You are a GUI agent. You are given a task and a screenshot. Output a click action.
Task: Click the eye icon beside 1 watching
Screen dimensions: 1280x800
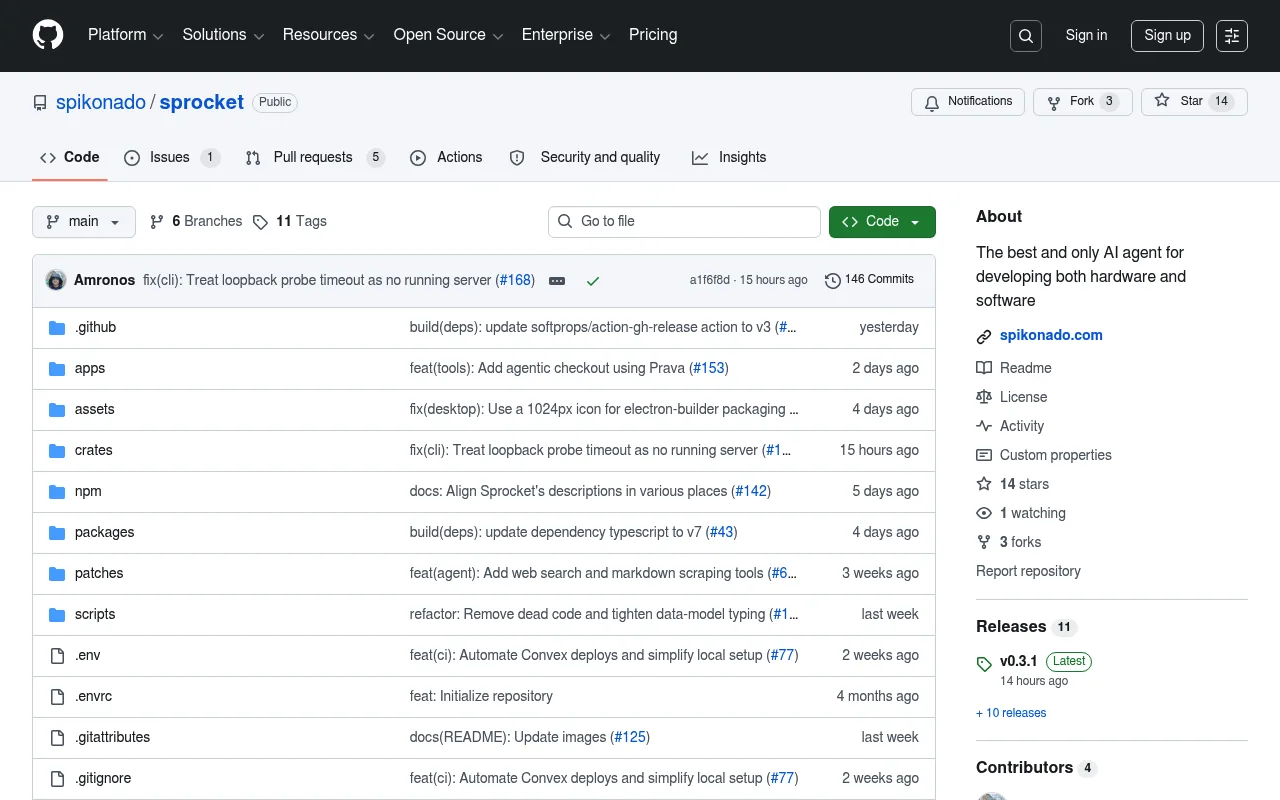[x=984, y=513]
